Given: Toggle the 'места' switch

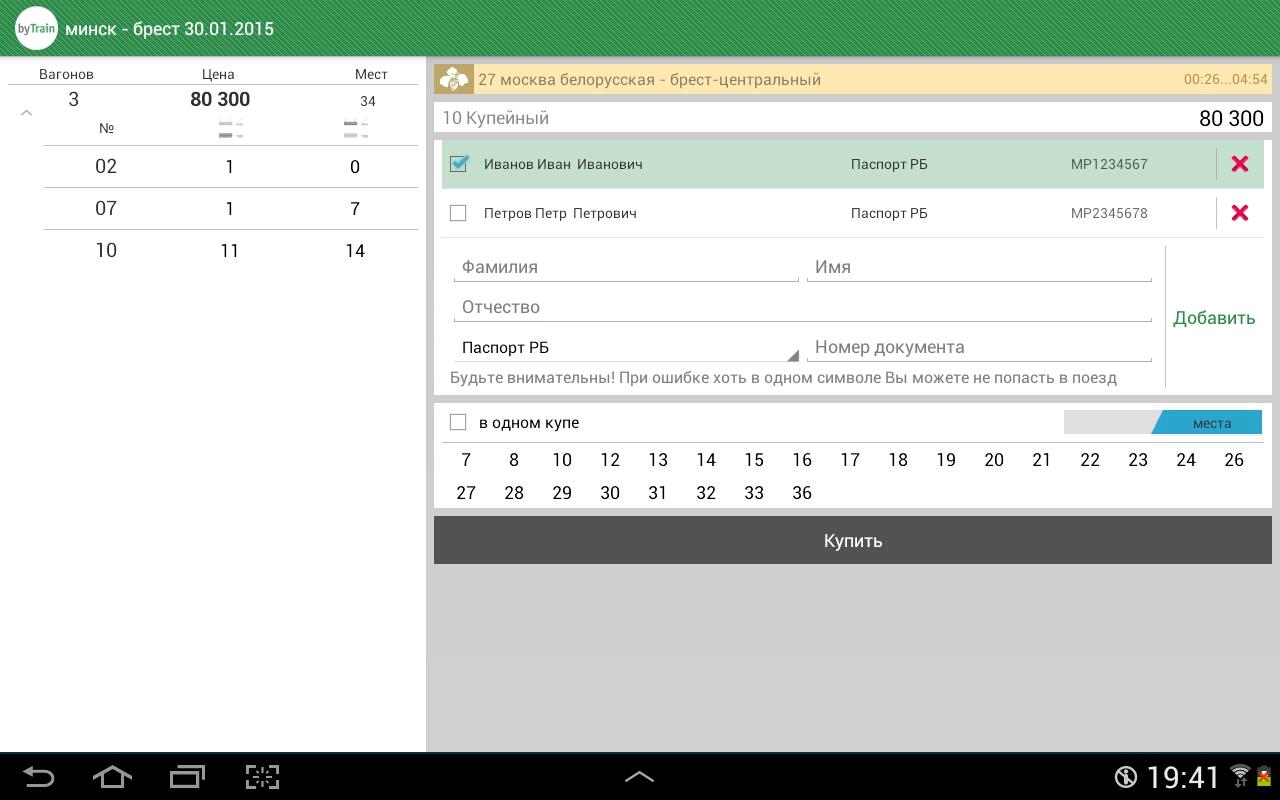Looking at the screenshot, I should point(1163,422).
